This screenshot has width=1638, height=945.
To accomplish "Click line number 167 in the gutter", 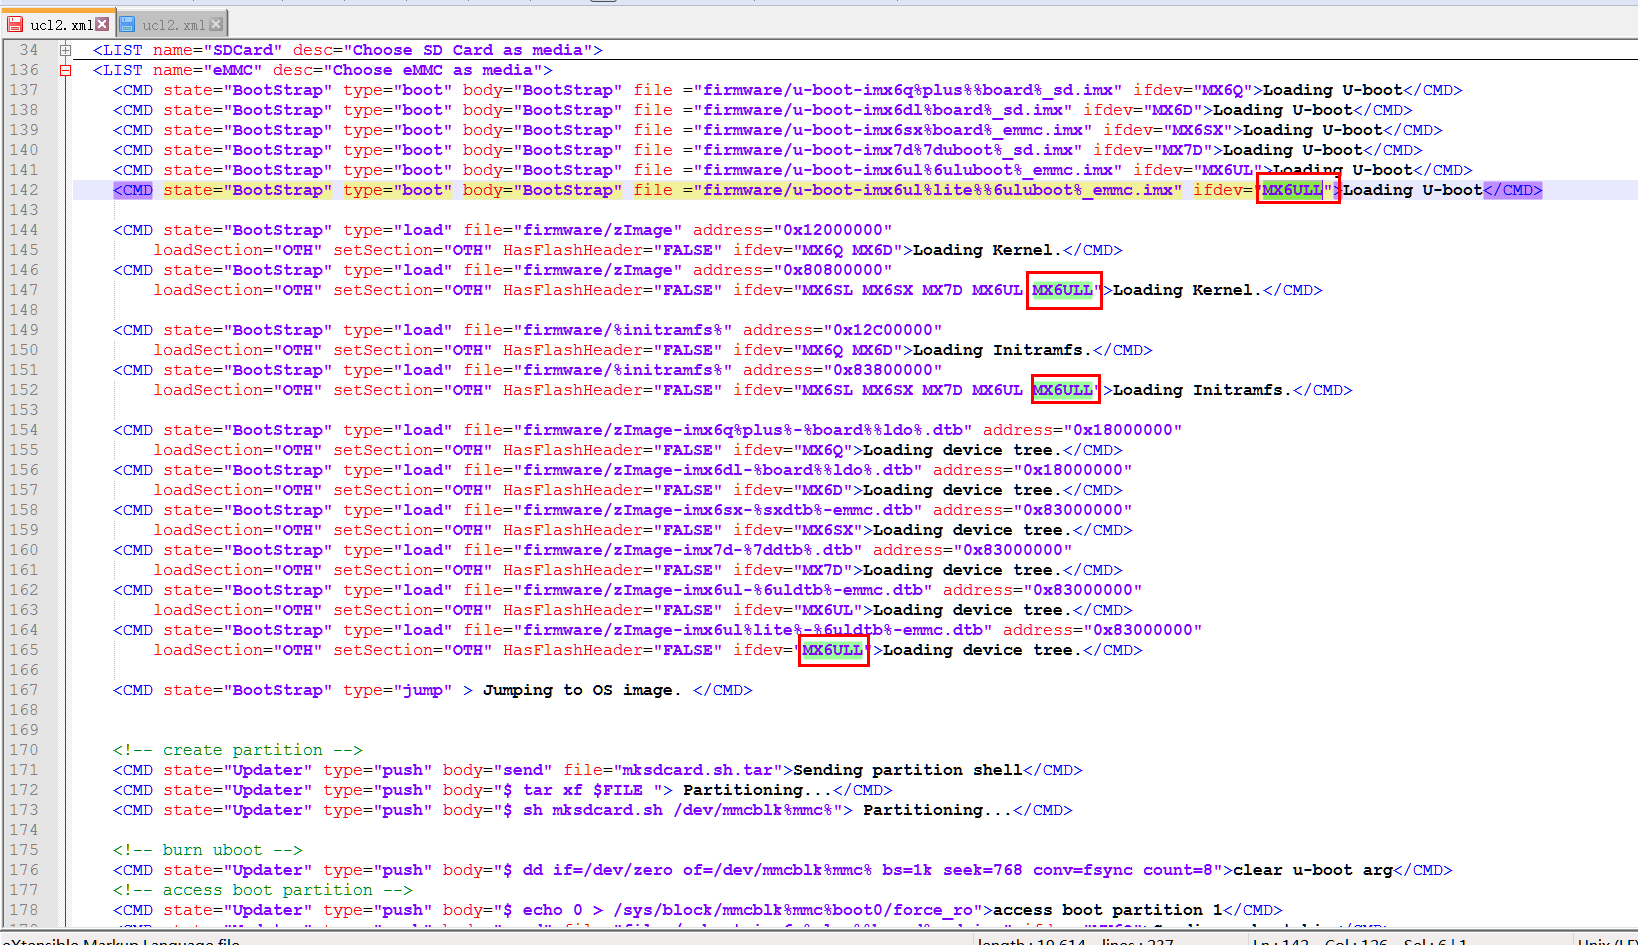I will pos(24,690).
